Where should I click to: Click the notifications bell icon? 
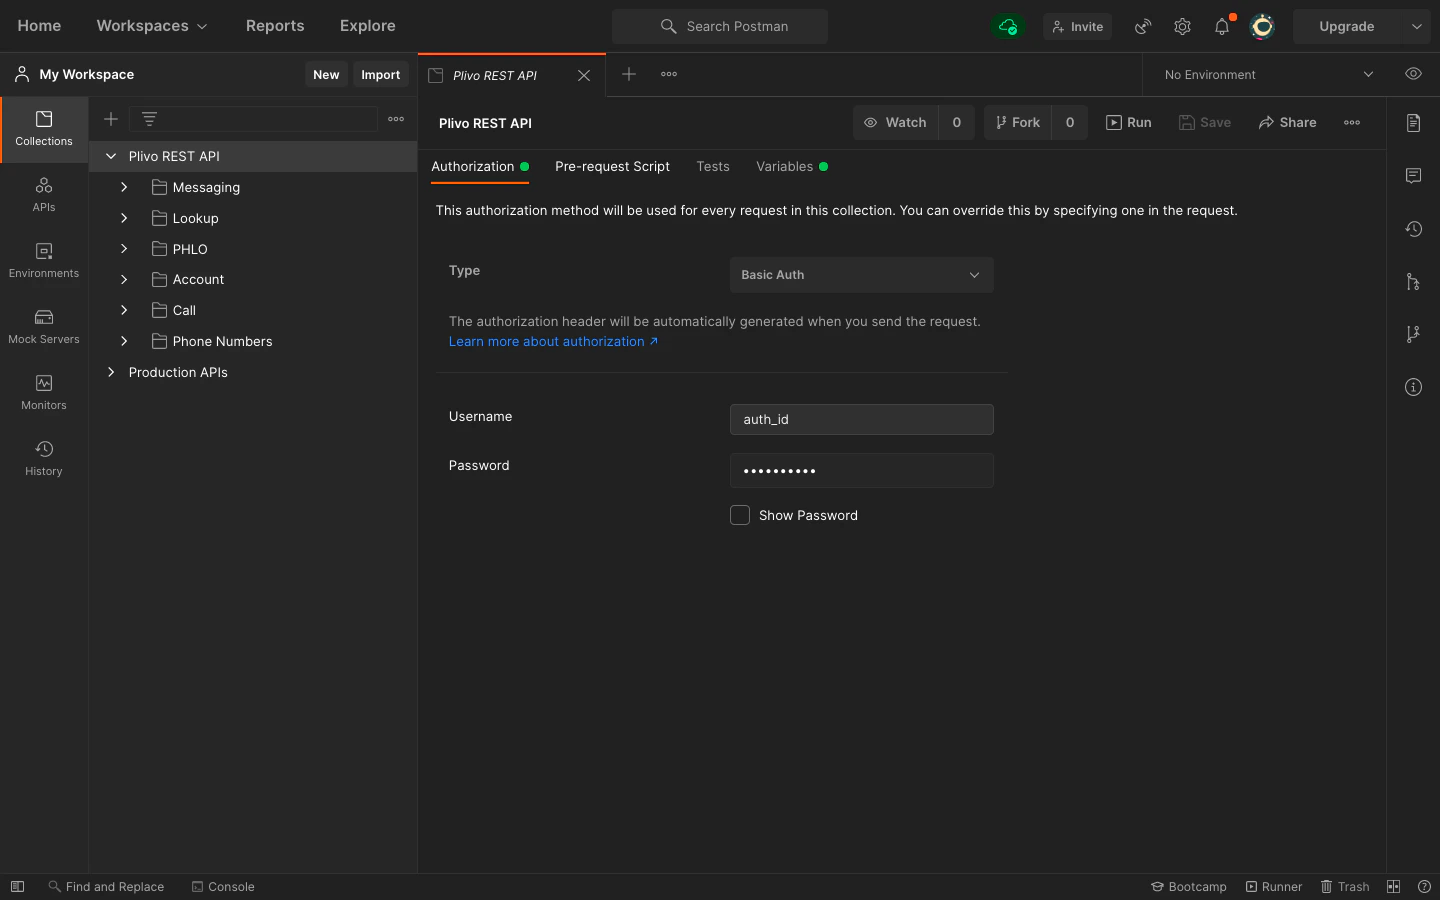[x=1221, y=27]
